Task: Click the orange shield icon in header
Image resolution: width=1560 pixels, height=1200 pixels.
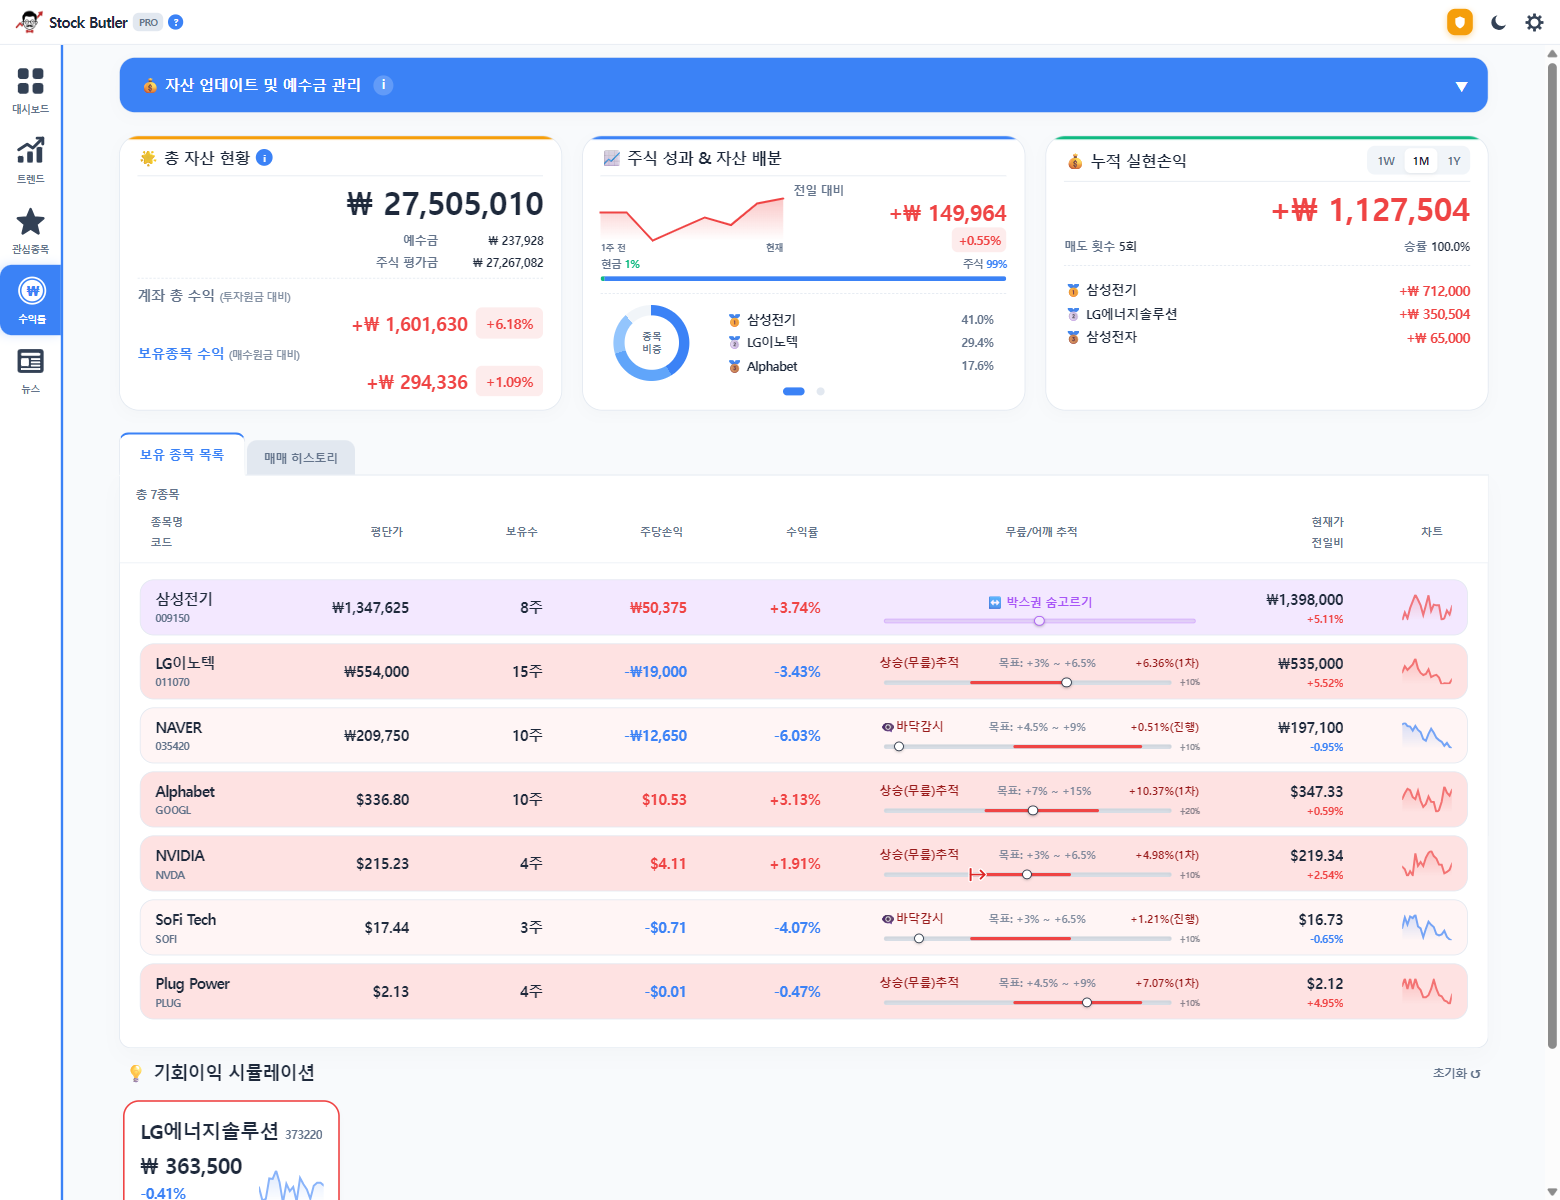Action: (x=1460, y=22)
